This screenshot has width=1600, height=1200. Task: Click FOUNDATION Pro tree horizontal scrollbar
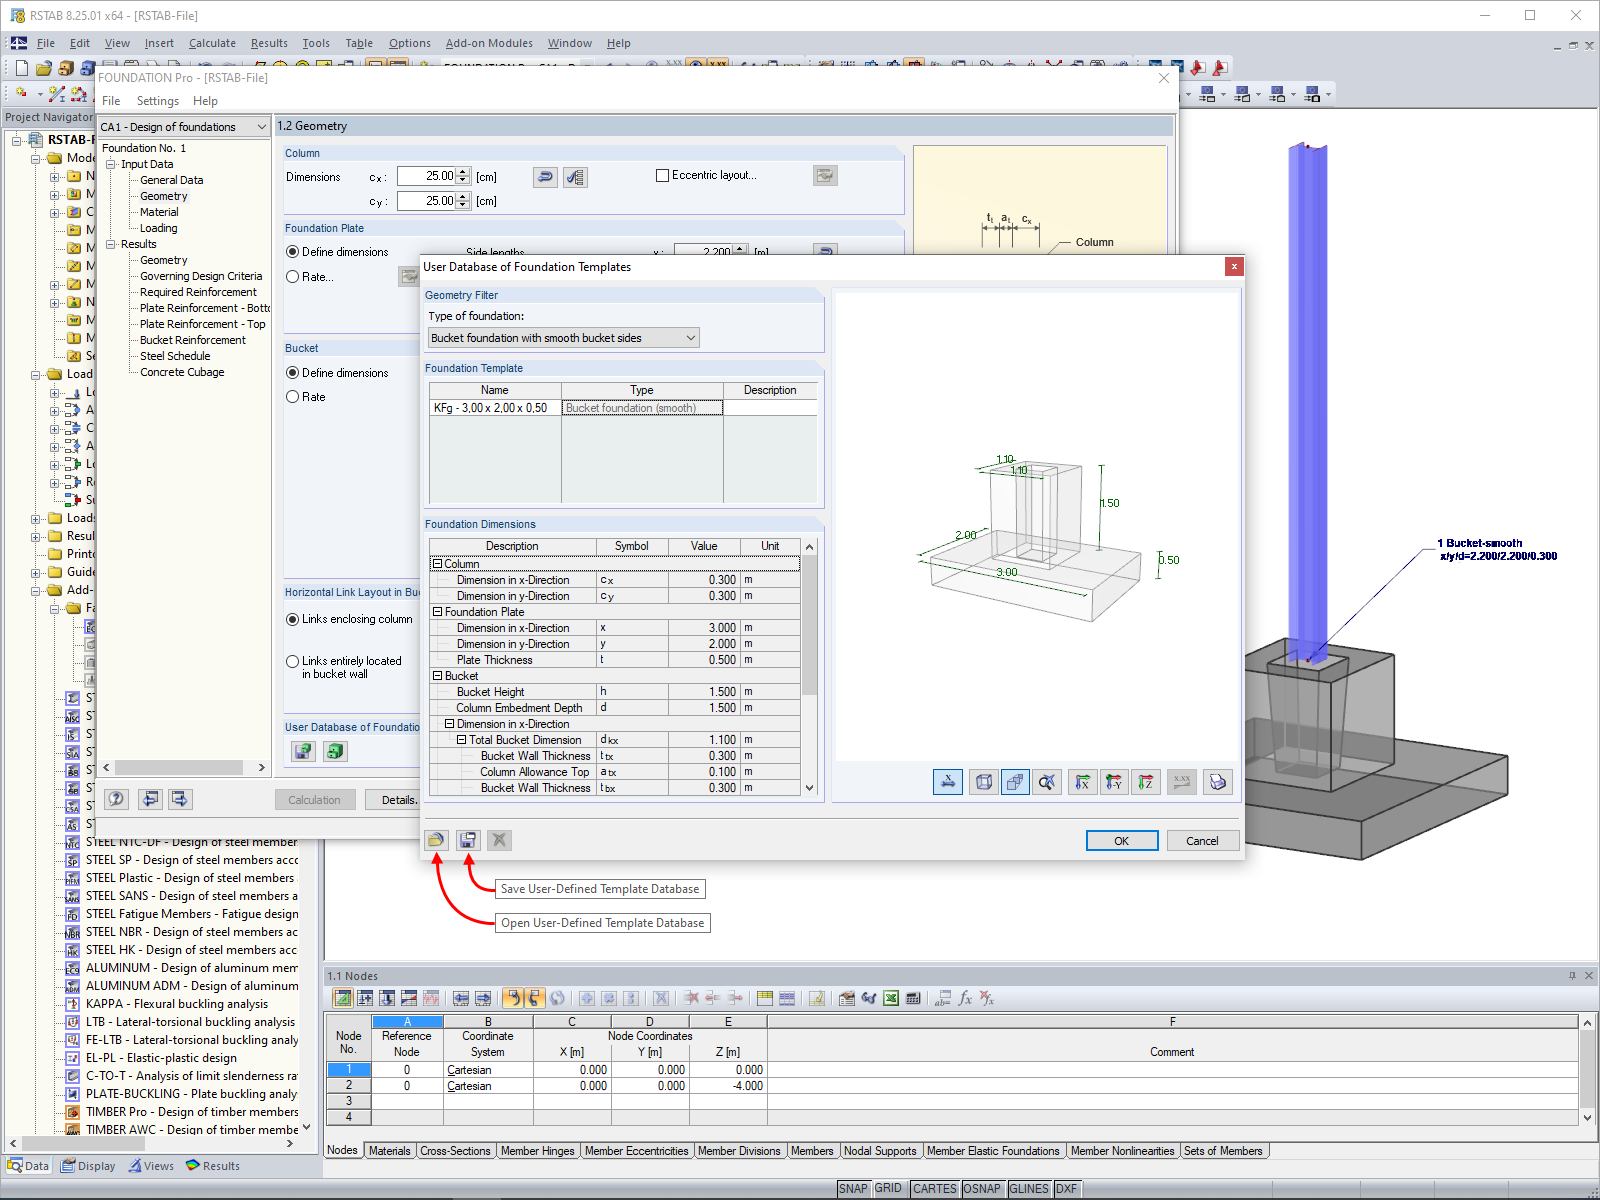pyautogui.click(x=184, y=767)
